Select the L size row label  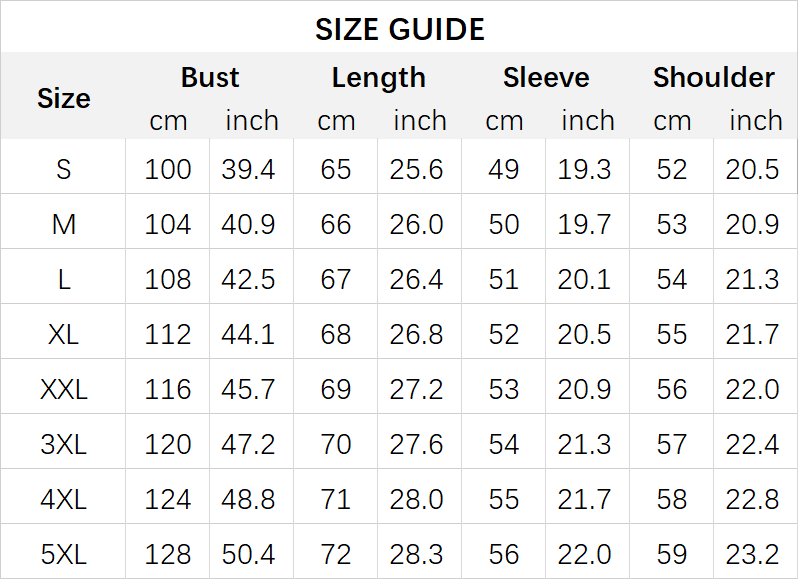pyautogui.click(x=63, y=279)
